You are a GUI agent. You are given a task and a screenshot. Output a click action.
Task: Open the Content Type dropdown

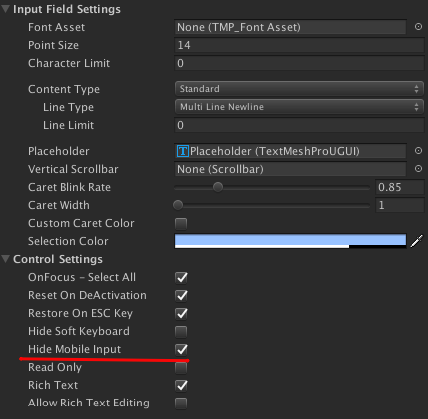299,89
